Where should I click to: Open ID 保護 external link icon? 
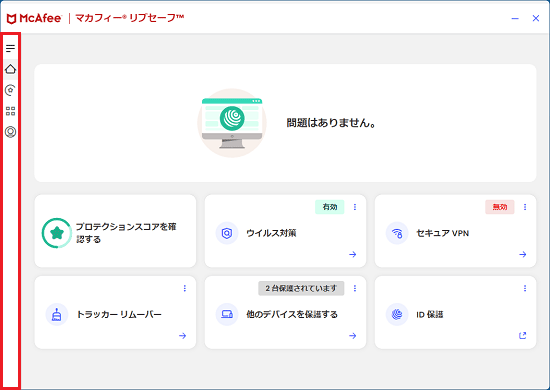coord(523,335)
